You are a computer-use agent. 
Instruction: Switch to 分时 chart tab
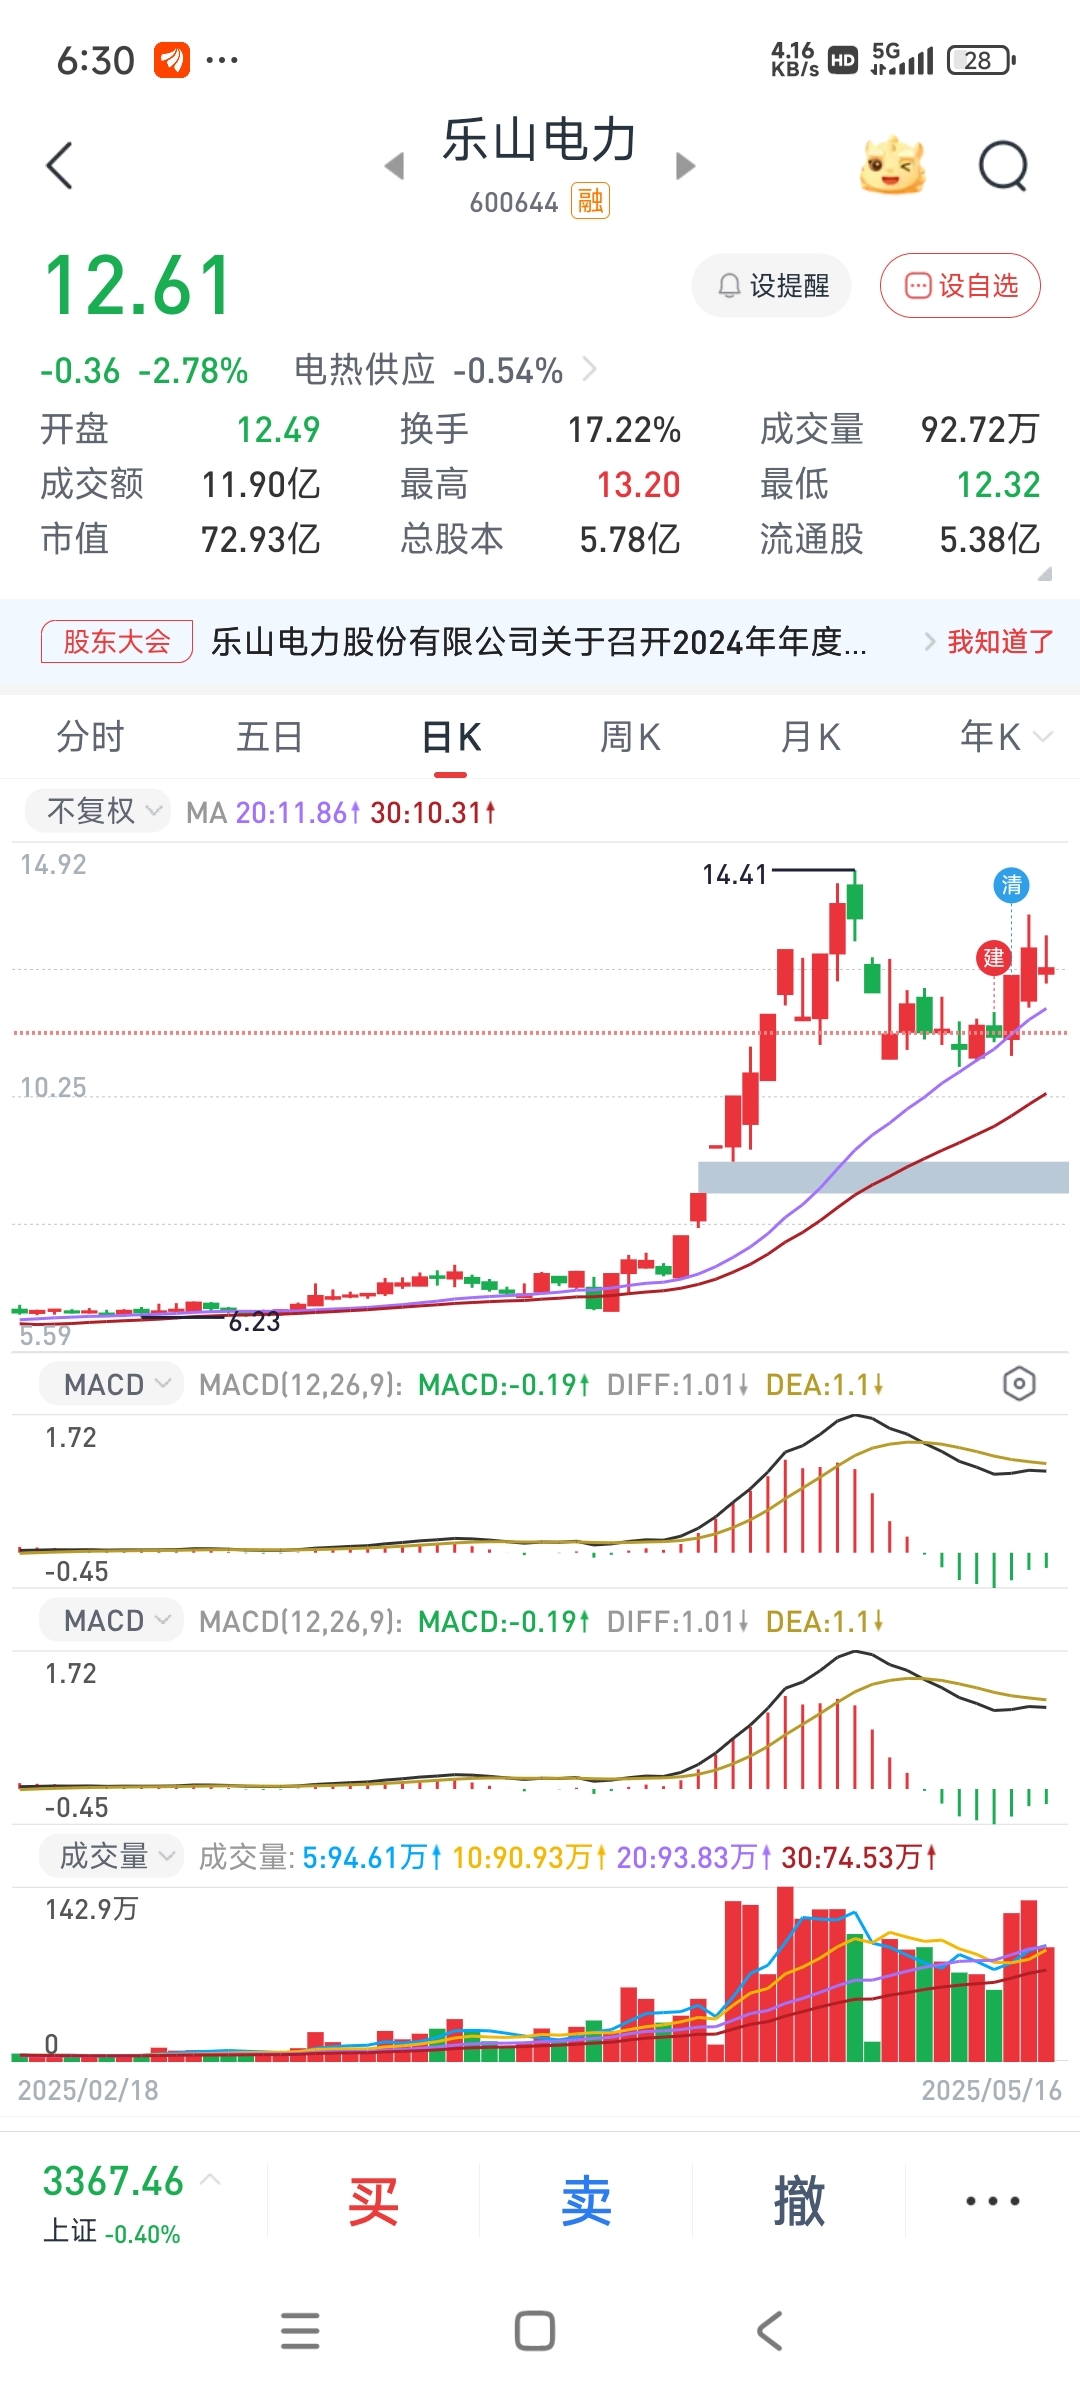[90, 737]
